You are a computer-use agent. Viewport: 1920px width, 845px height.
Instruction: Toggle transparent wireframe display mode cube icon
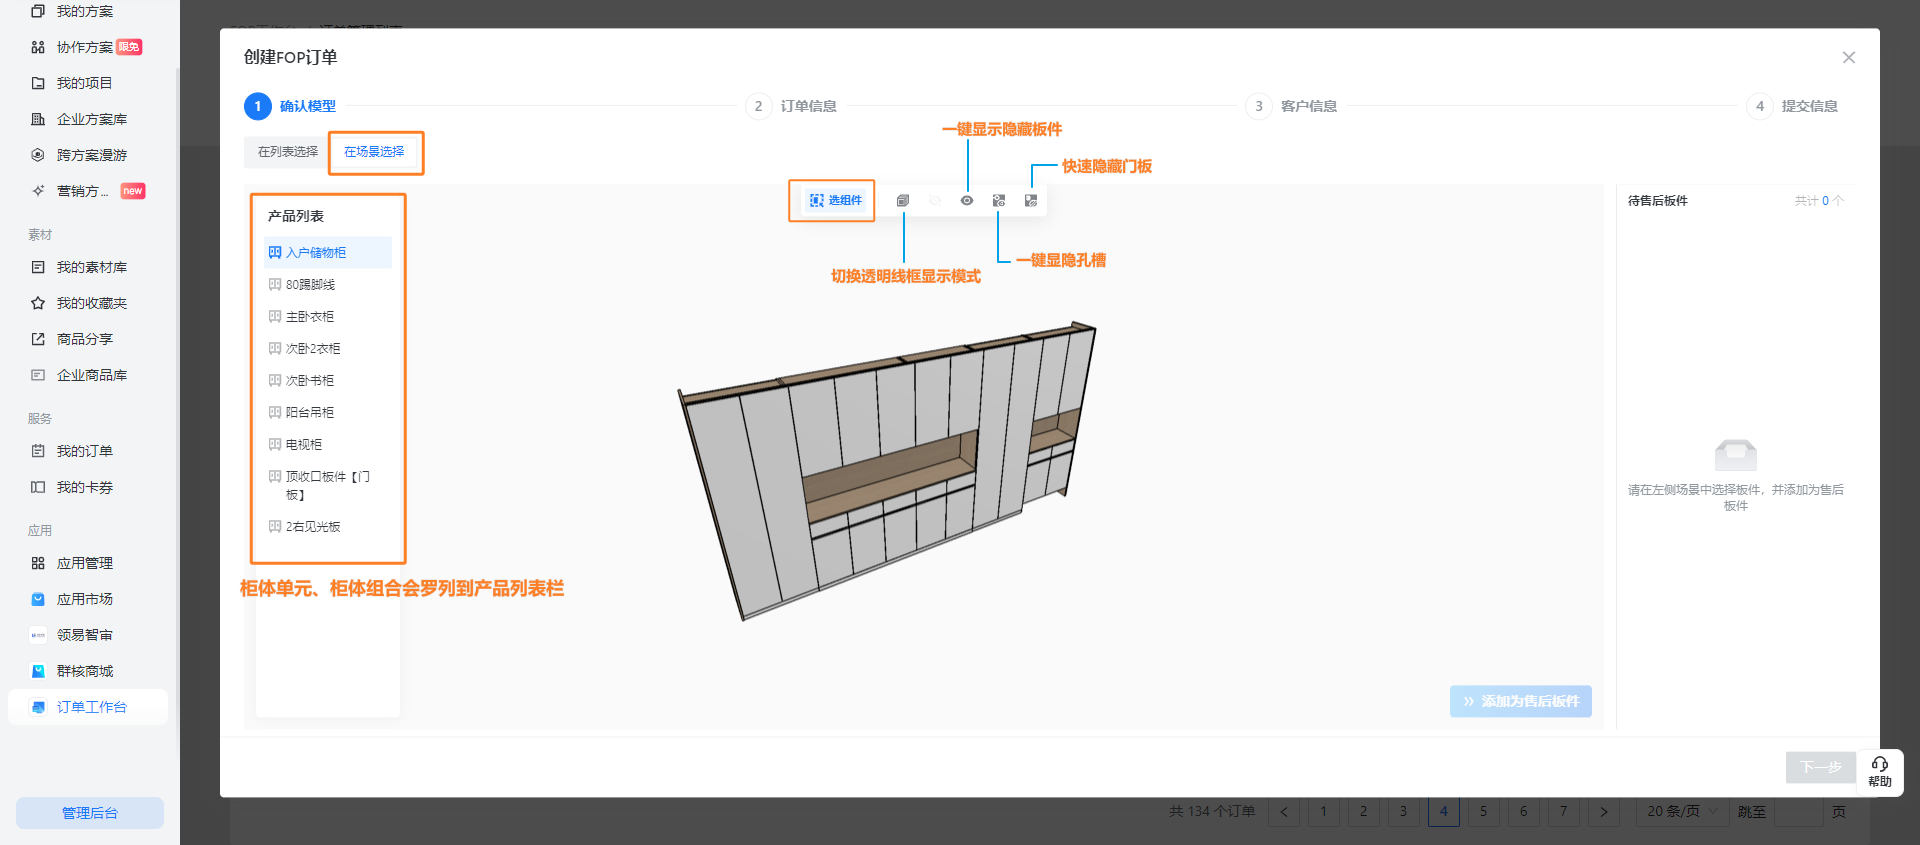[903, 201]
